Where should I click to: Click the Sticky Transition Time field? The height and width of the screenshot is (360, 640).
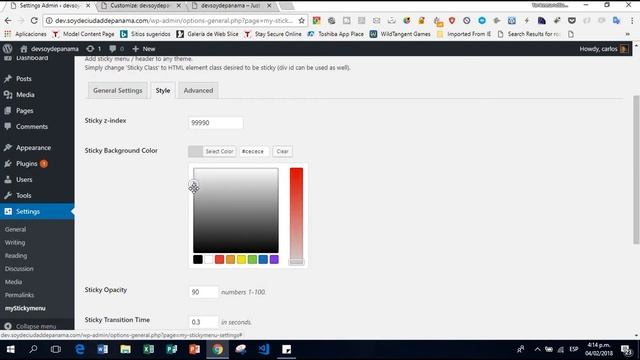tap(203, 322)
